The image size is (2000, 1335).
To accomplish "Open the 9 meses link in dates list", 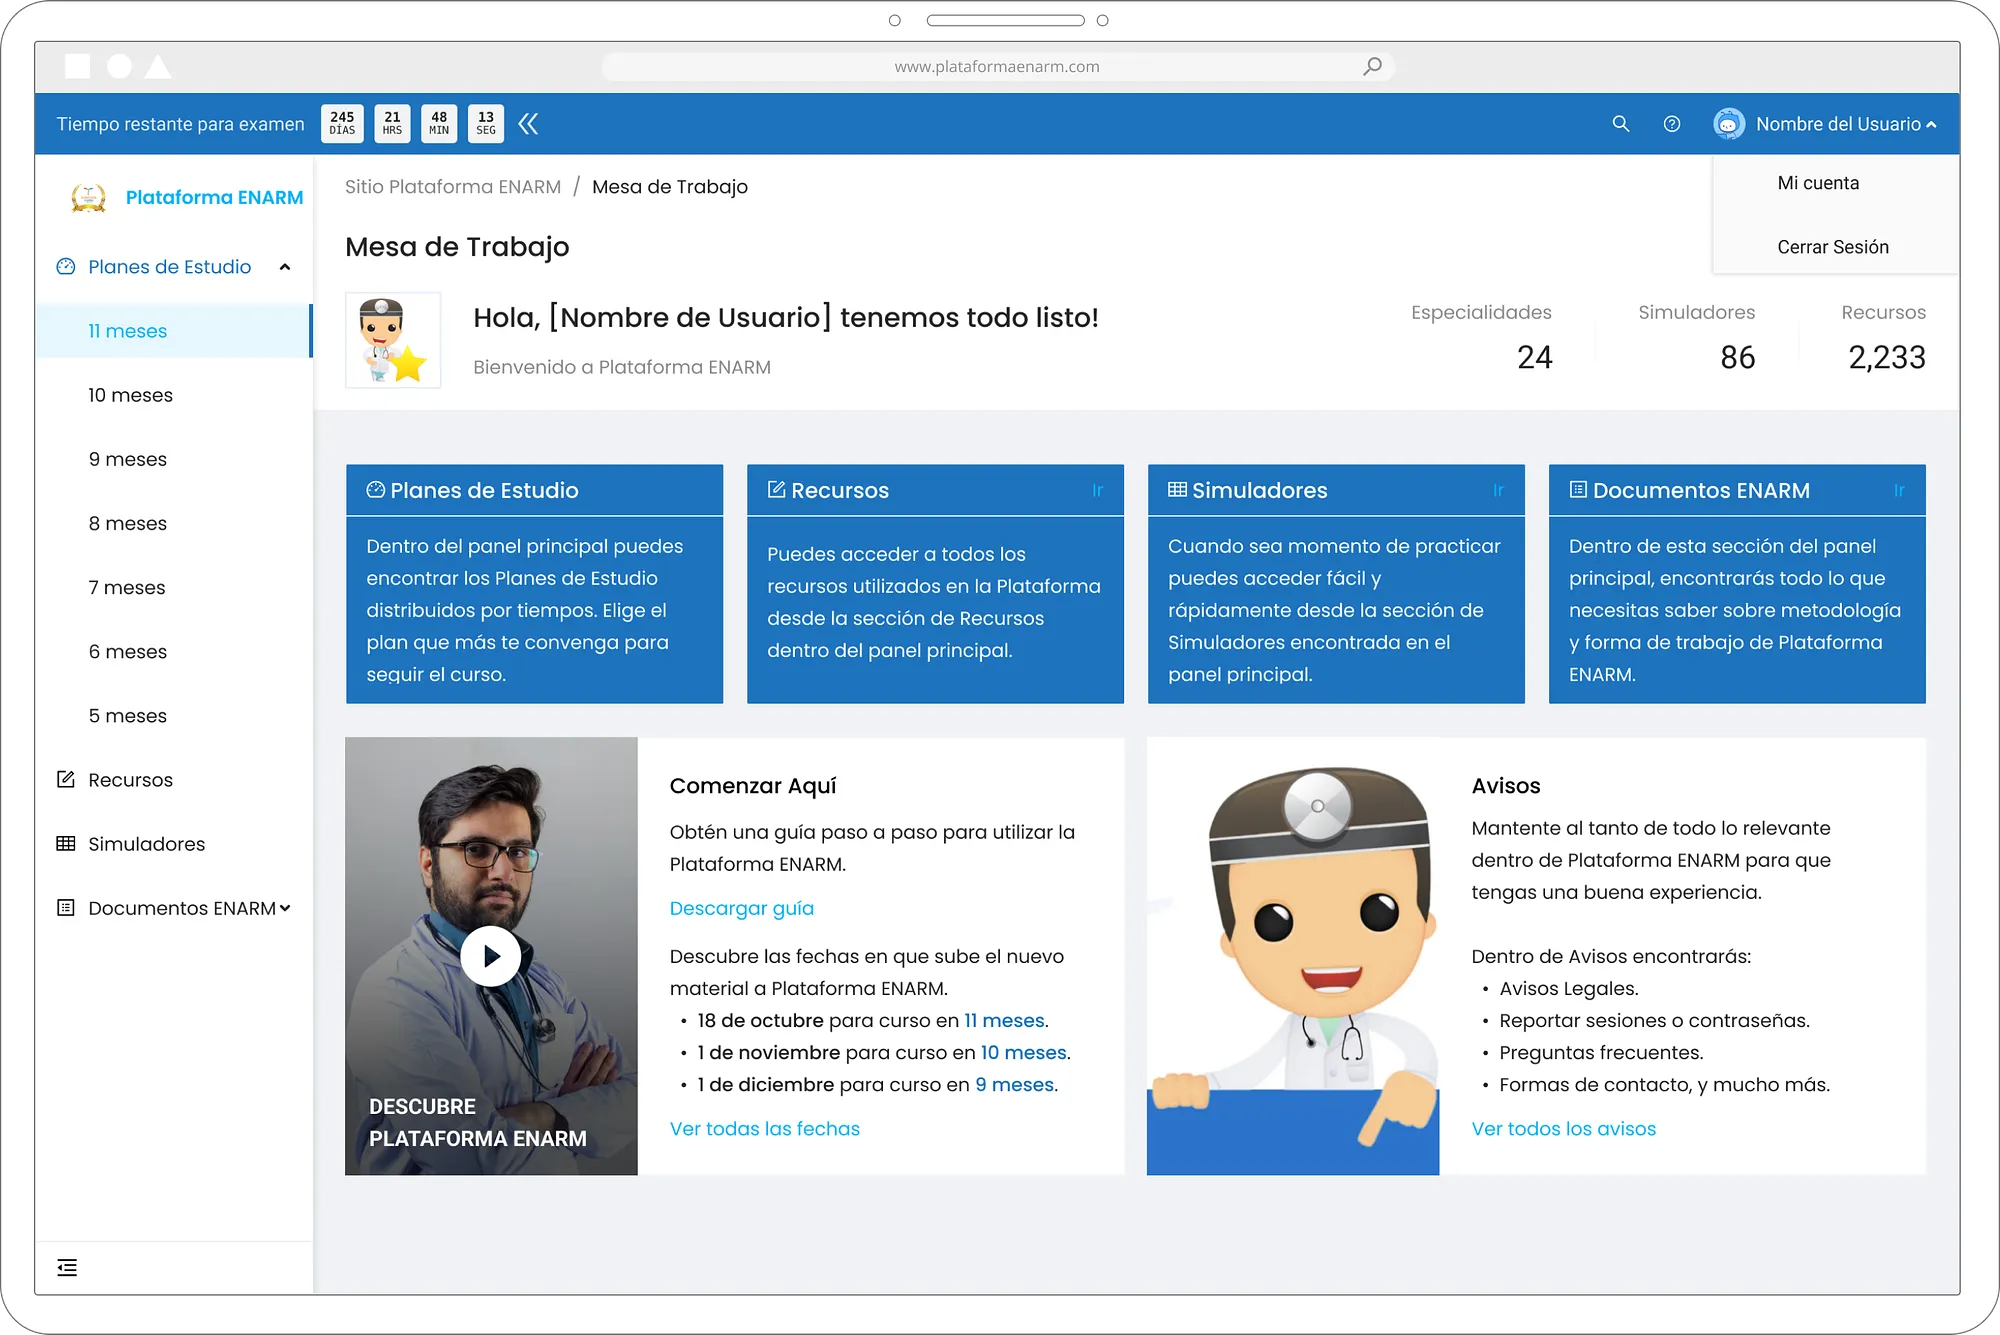I will tap(1015, 1084).
